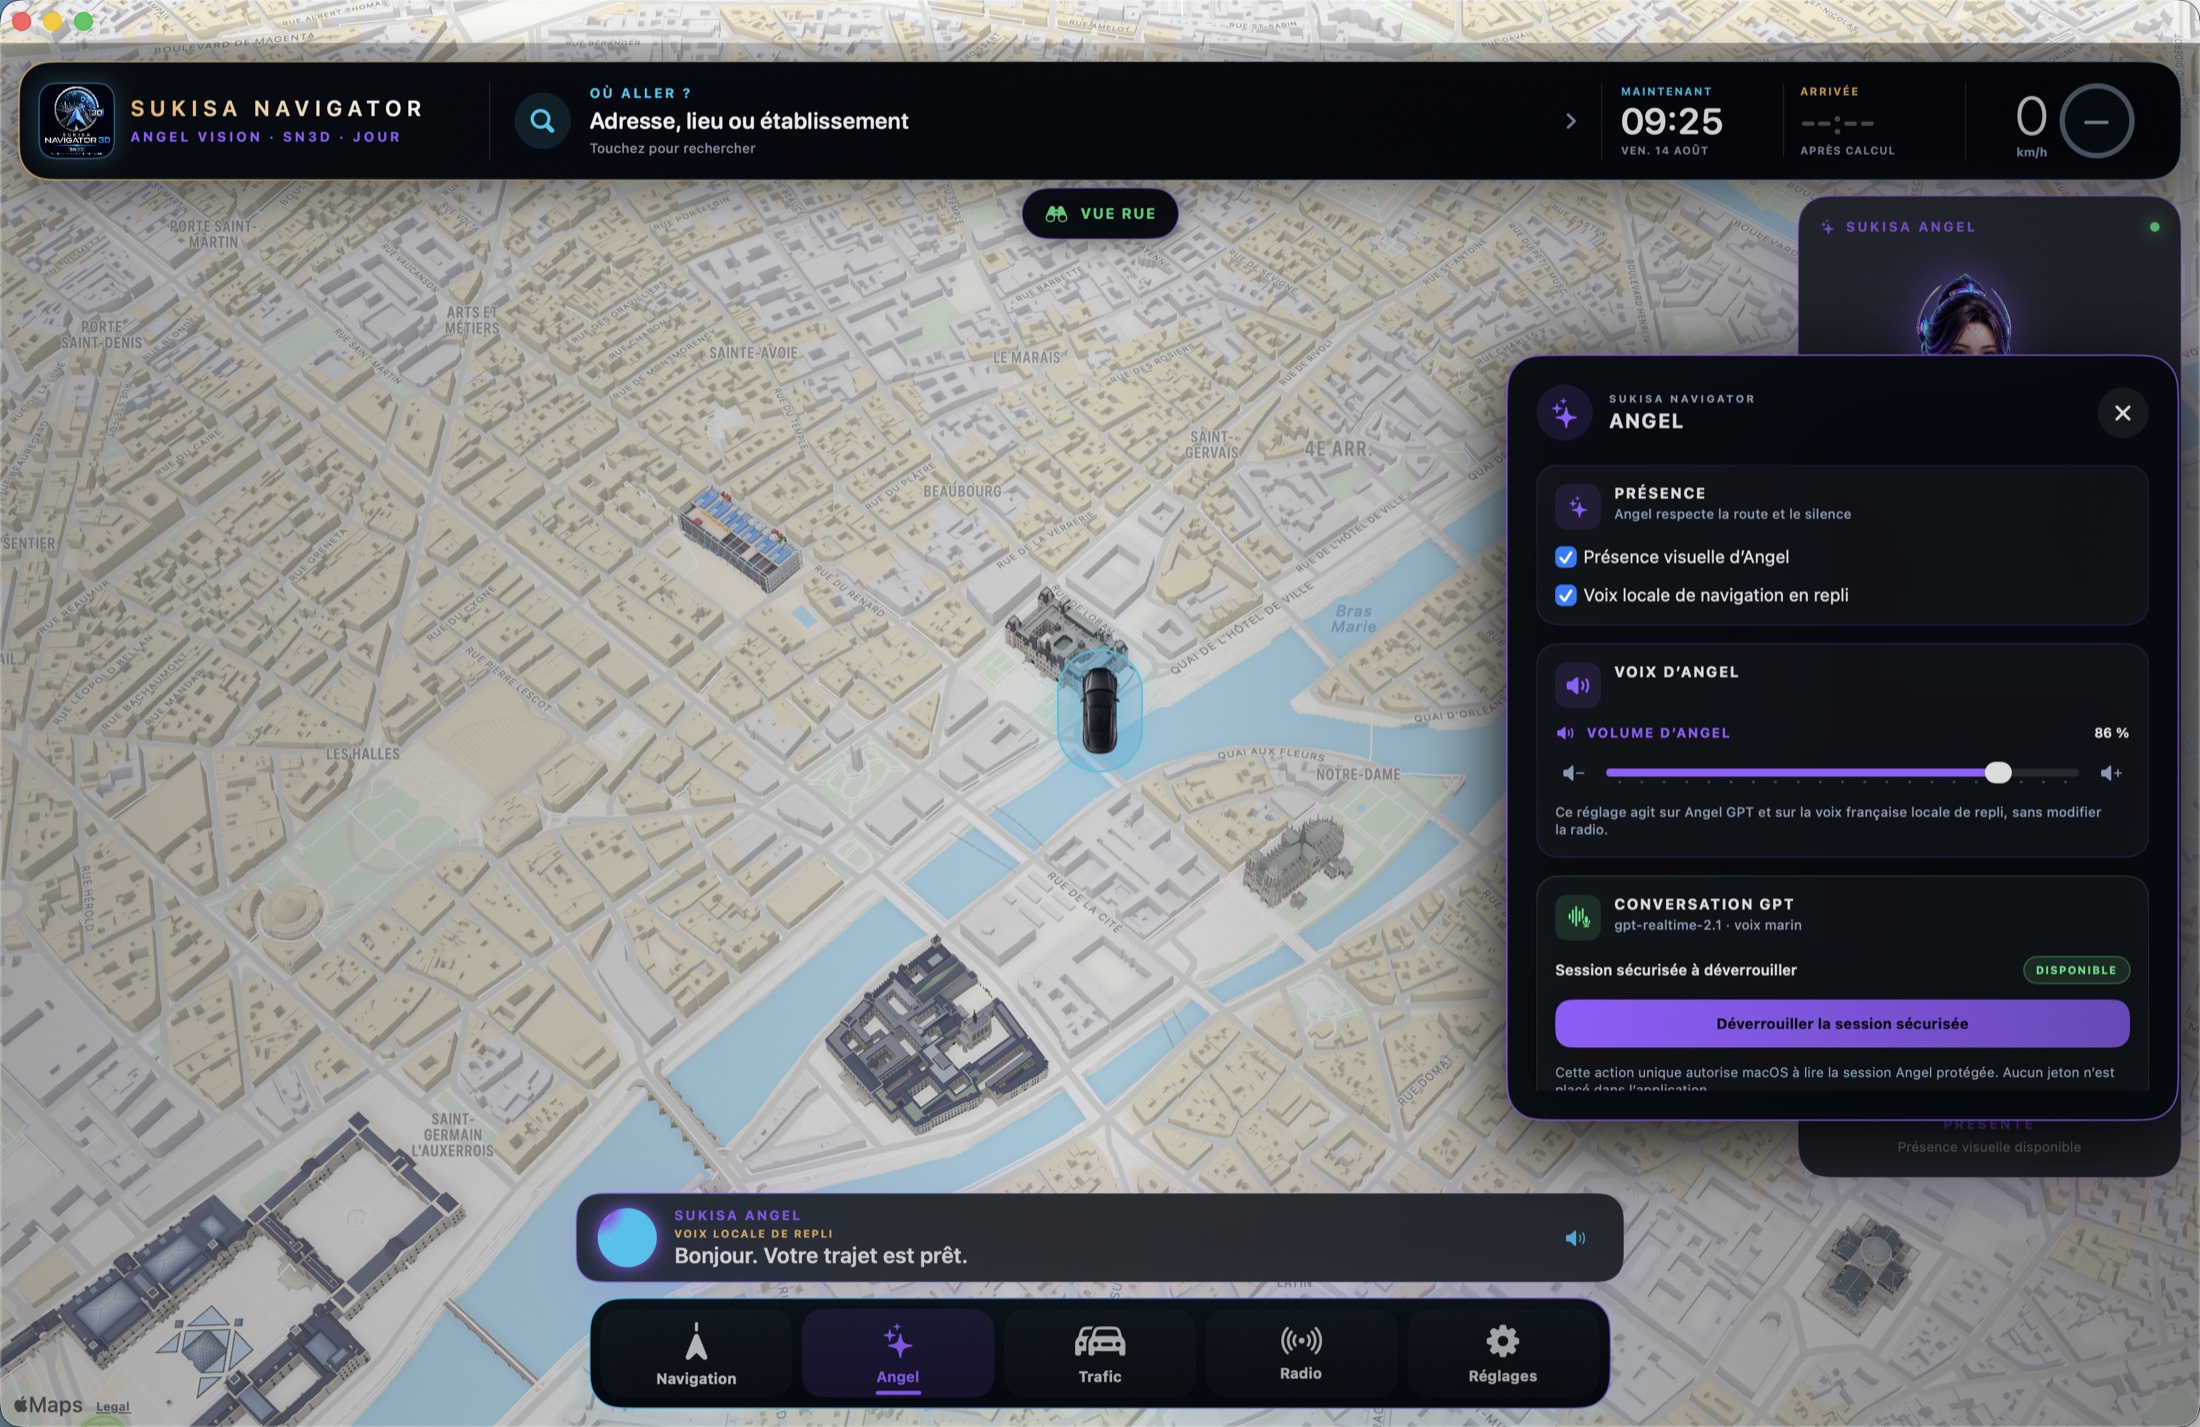This screenshot has height=1427, width=2200.
Task: Click the binoculars icon in Vue Rue
Action: (1056, 213)
